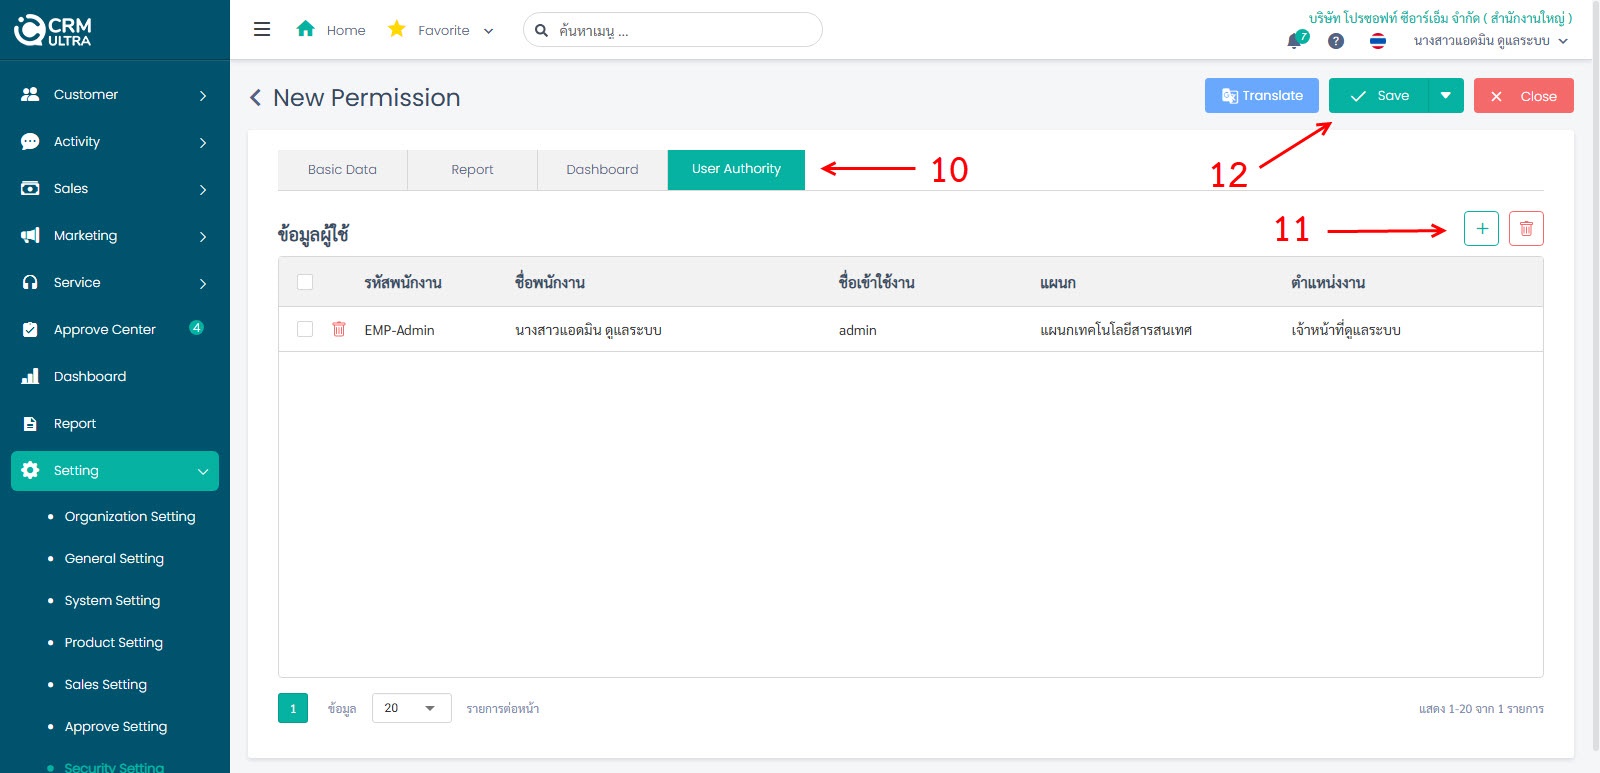Switch to the Basic Data tab
The width and height of the screenshot is (1600, 773).
click(x=342, y=170)
